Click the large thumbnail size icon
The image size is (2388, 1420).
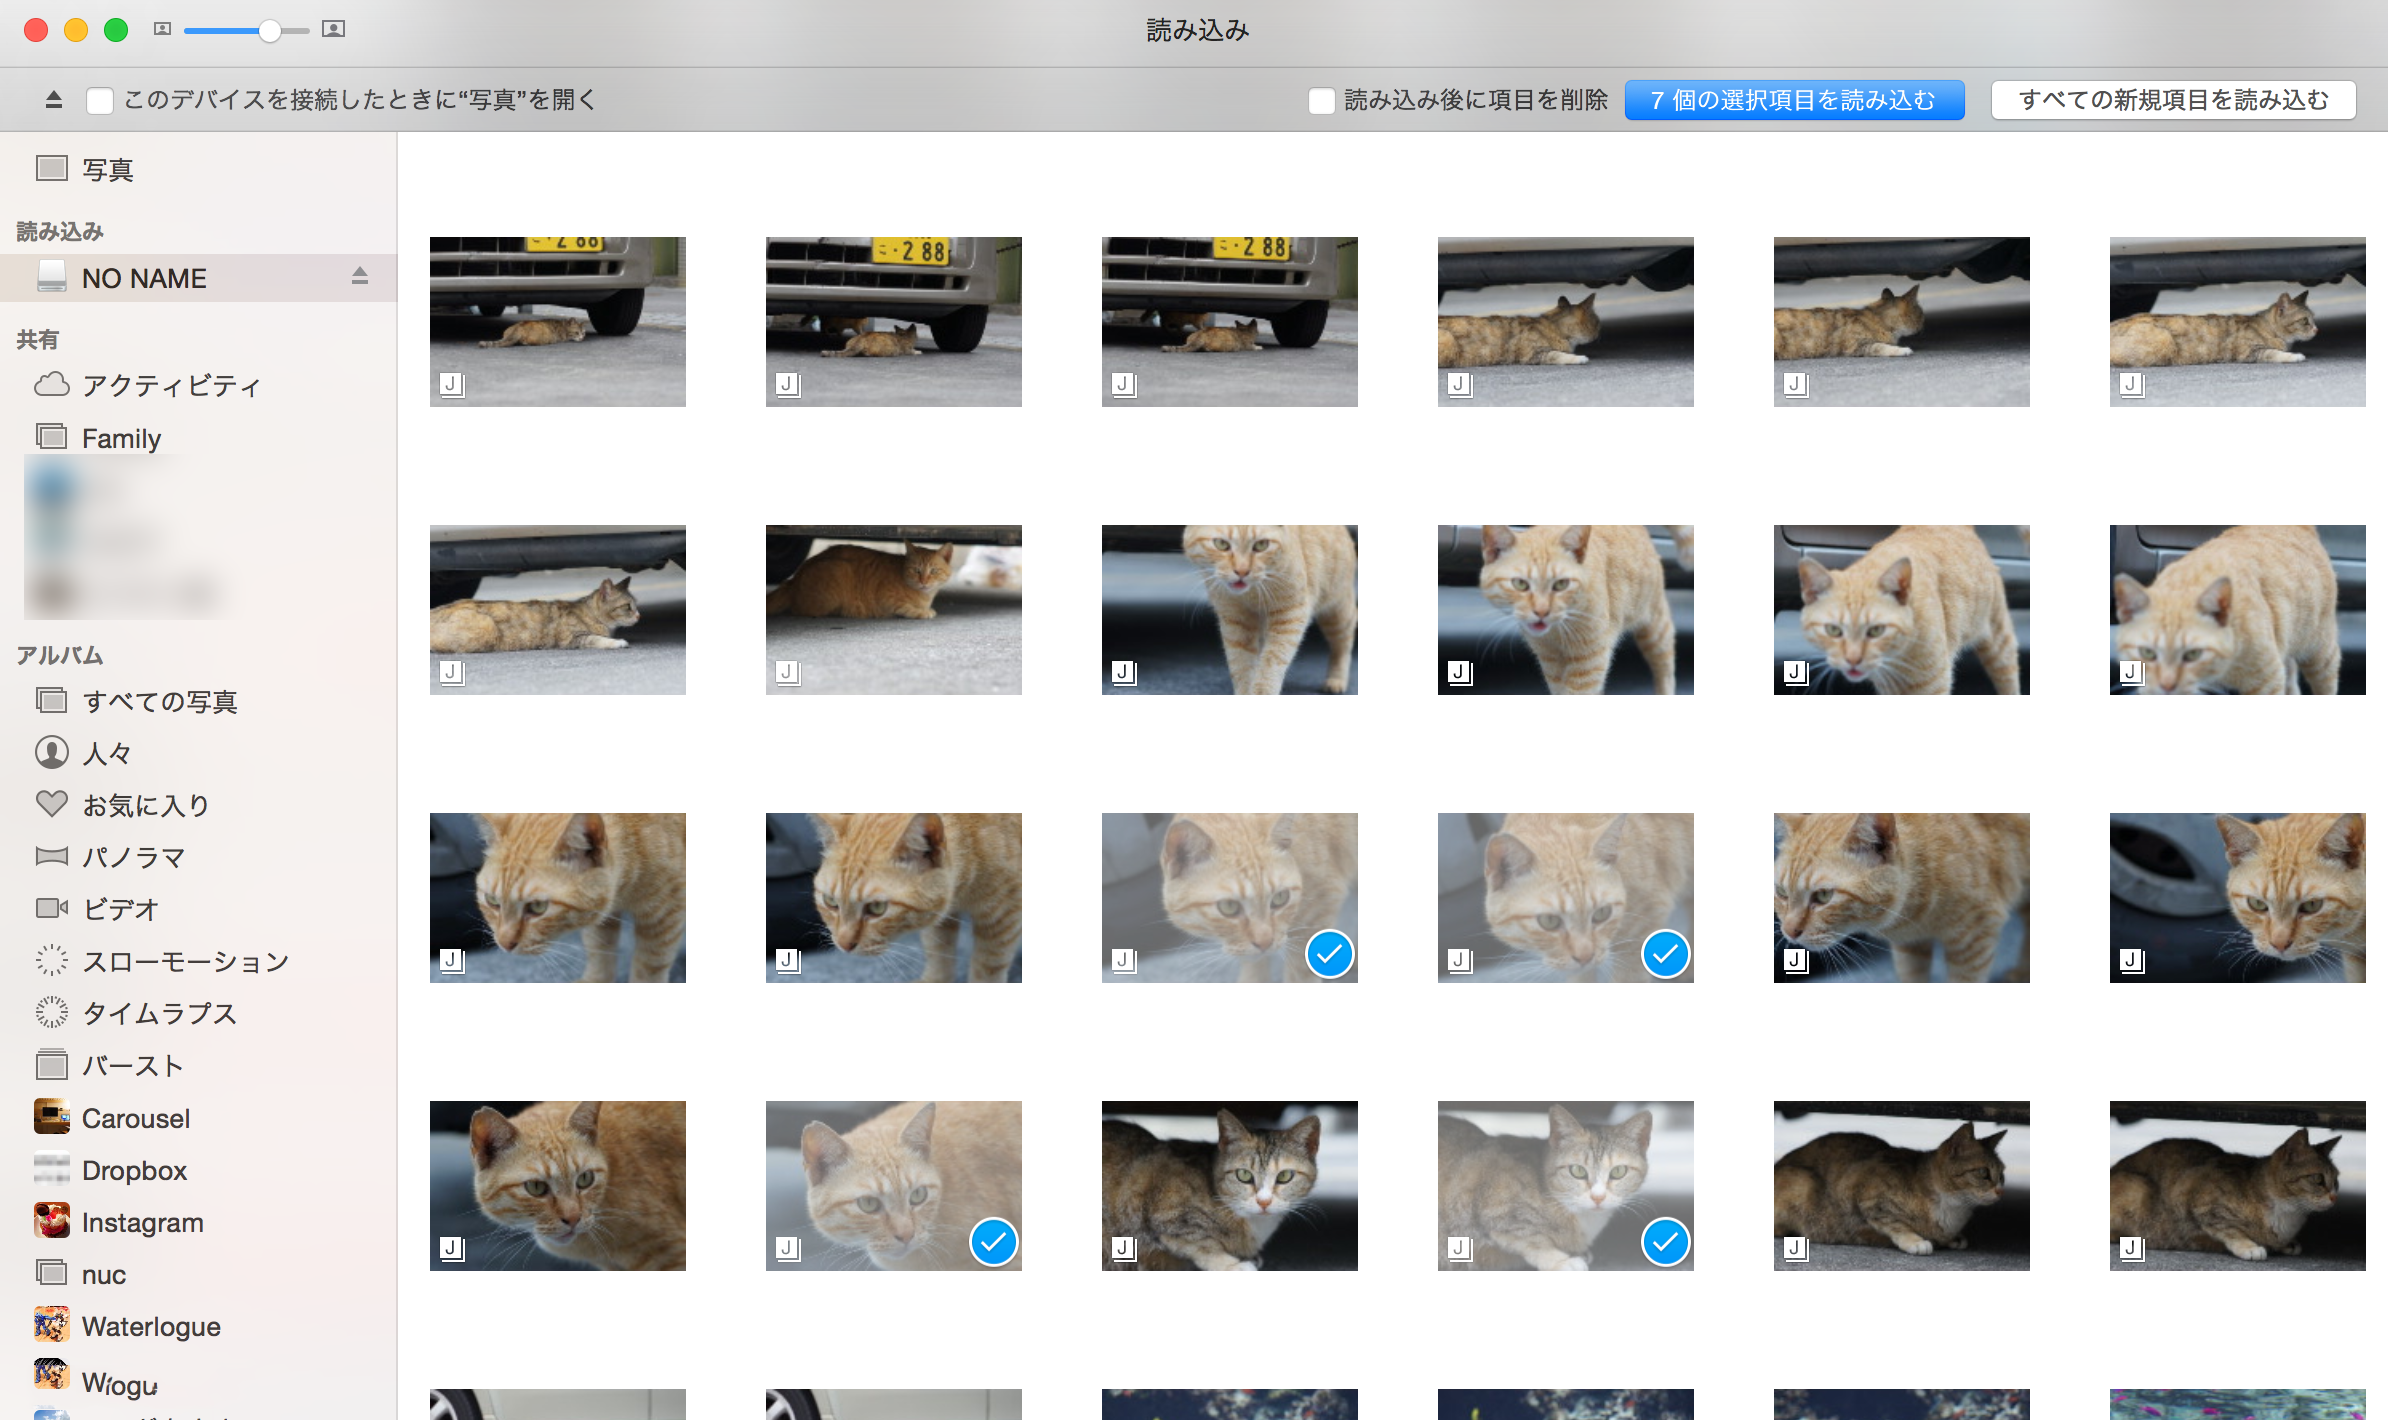[334, 29]
